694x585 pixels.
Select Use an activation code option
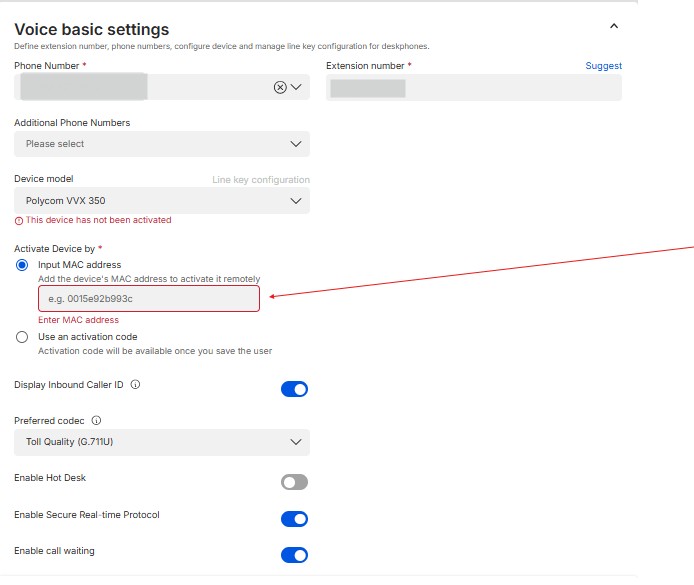(22, 337)
